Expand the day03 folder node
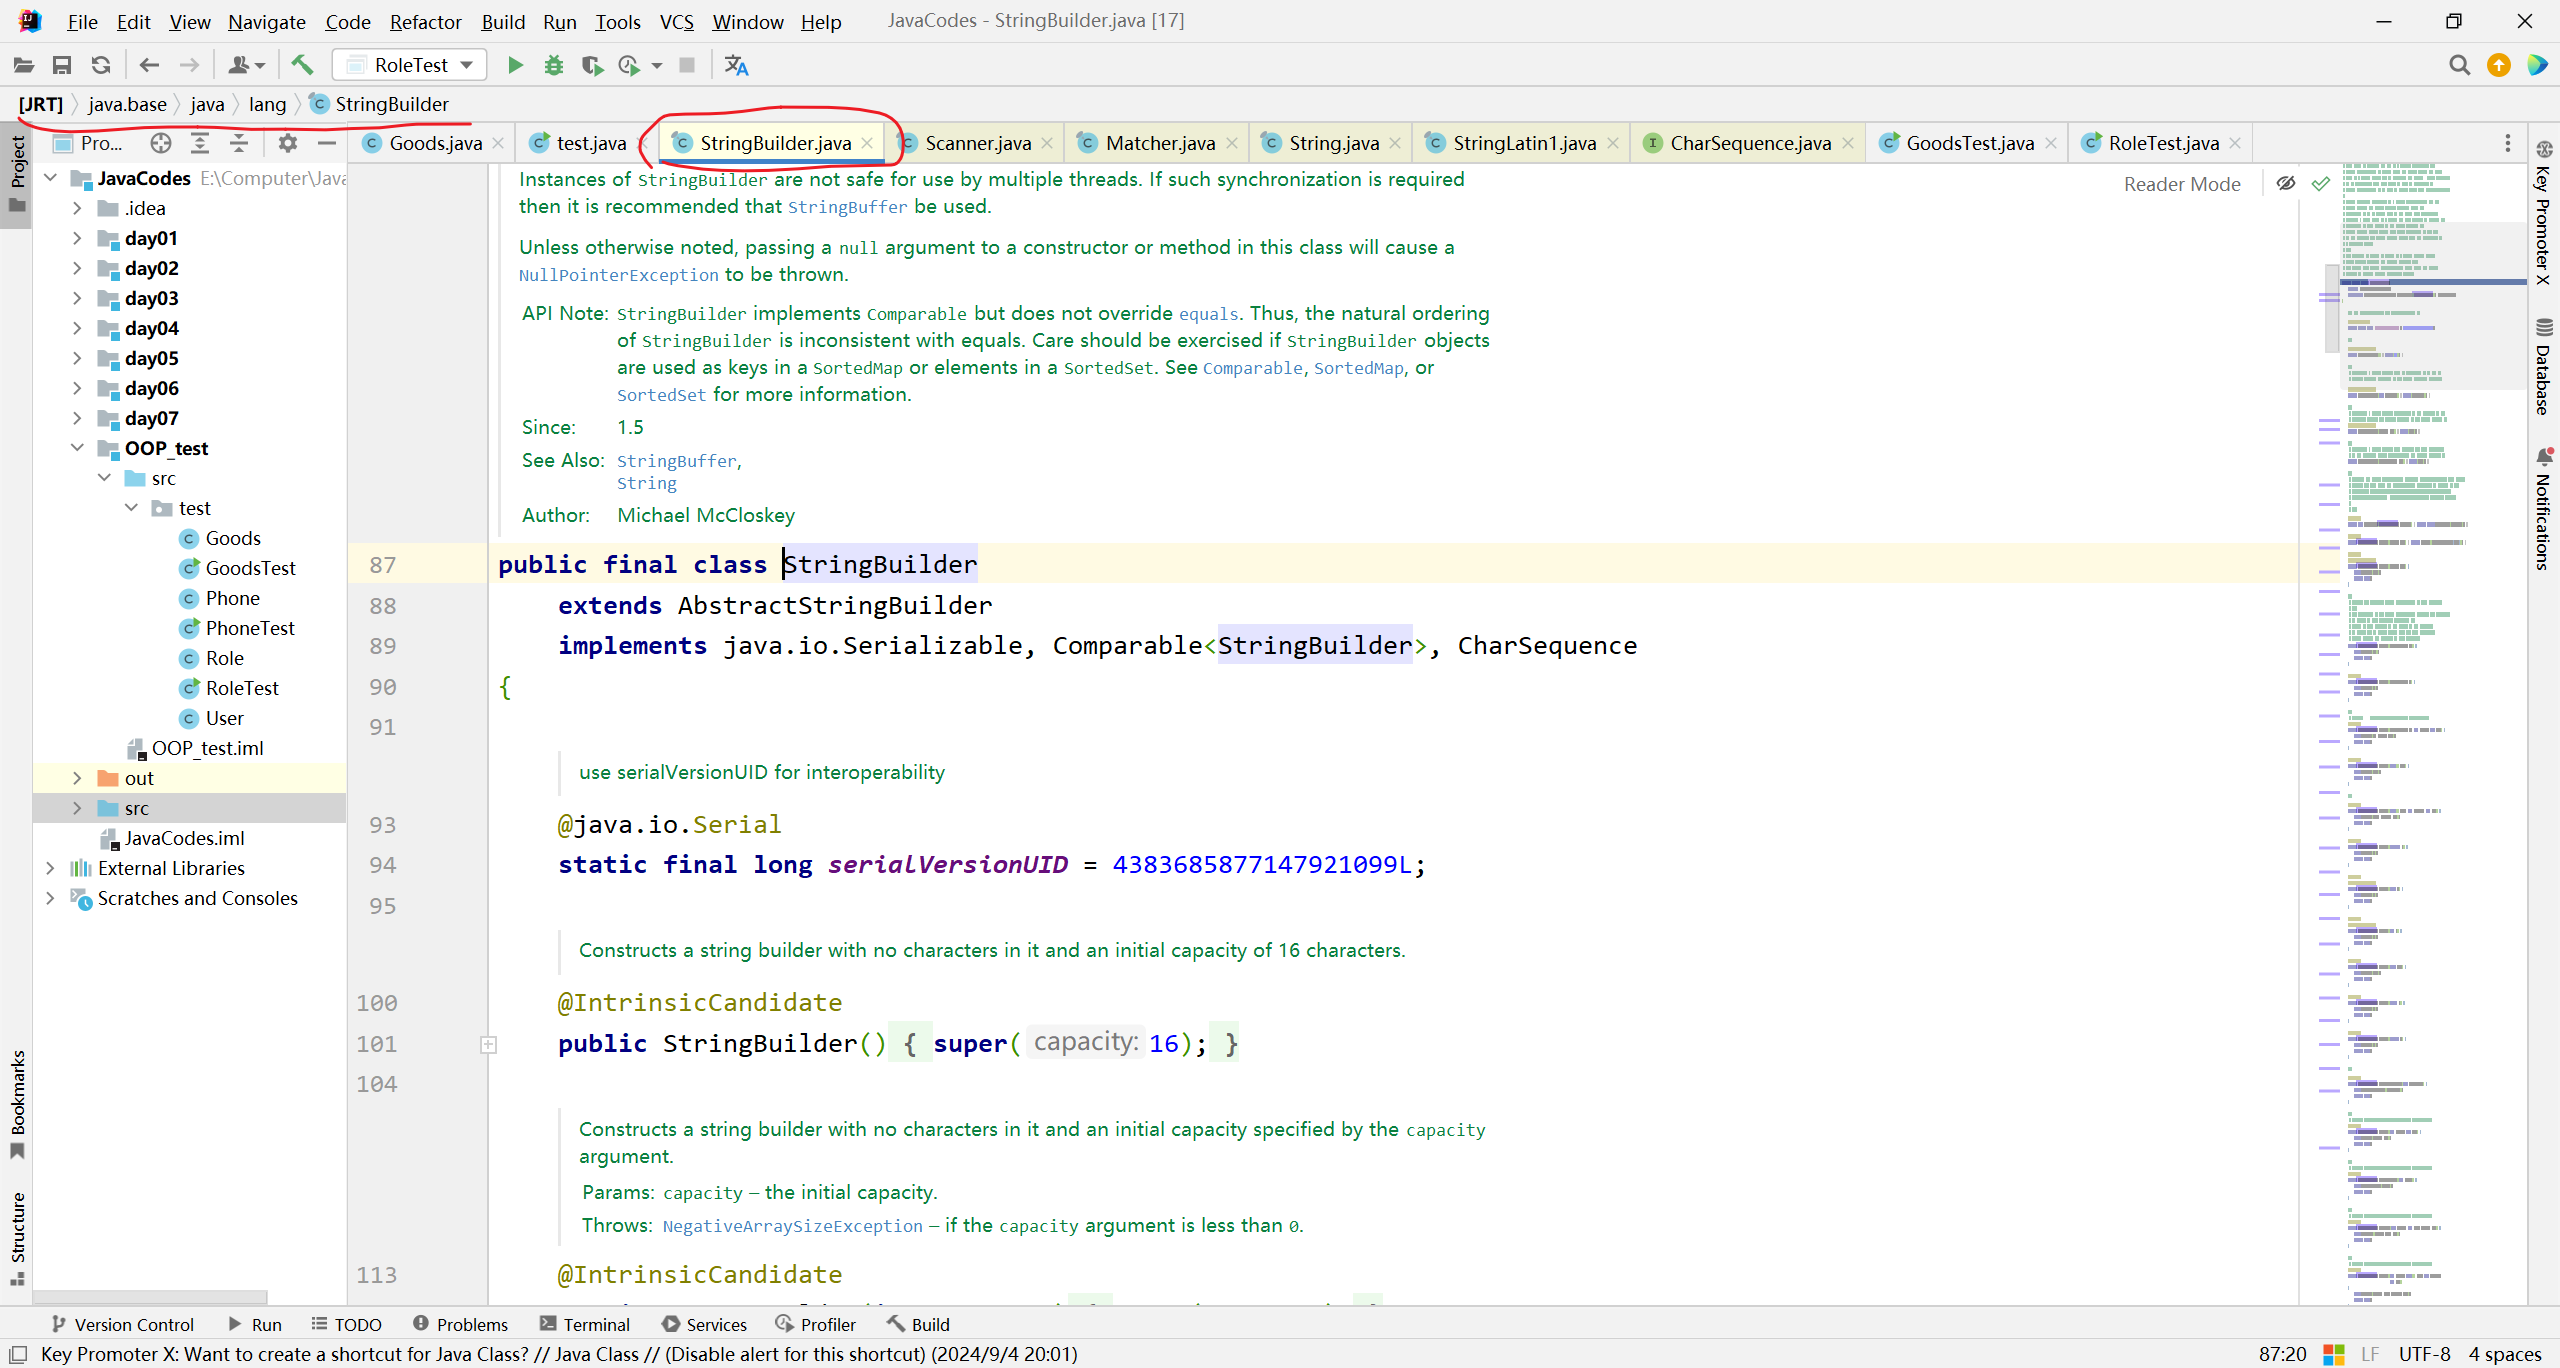Screen dimensions: 2560x1368 (x=77, y=298)
